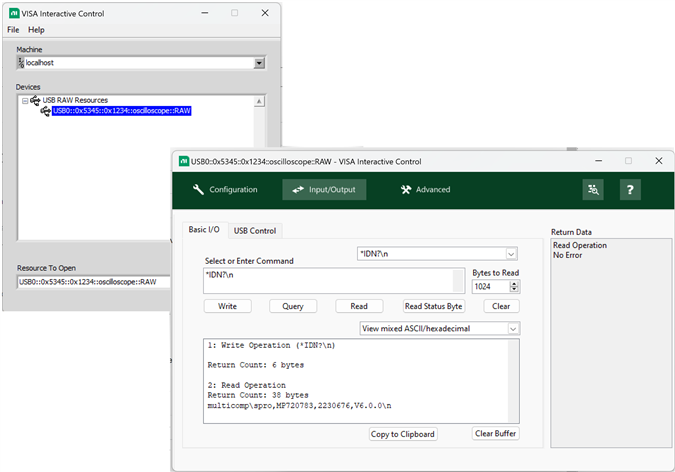The width and height of the screenshot is (675, 472).
Task: Increment the Bytes to Read stepper
Action: coord(514,284)
